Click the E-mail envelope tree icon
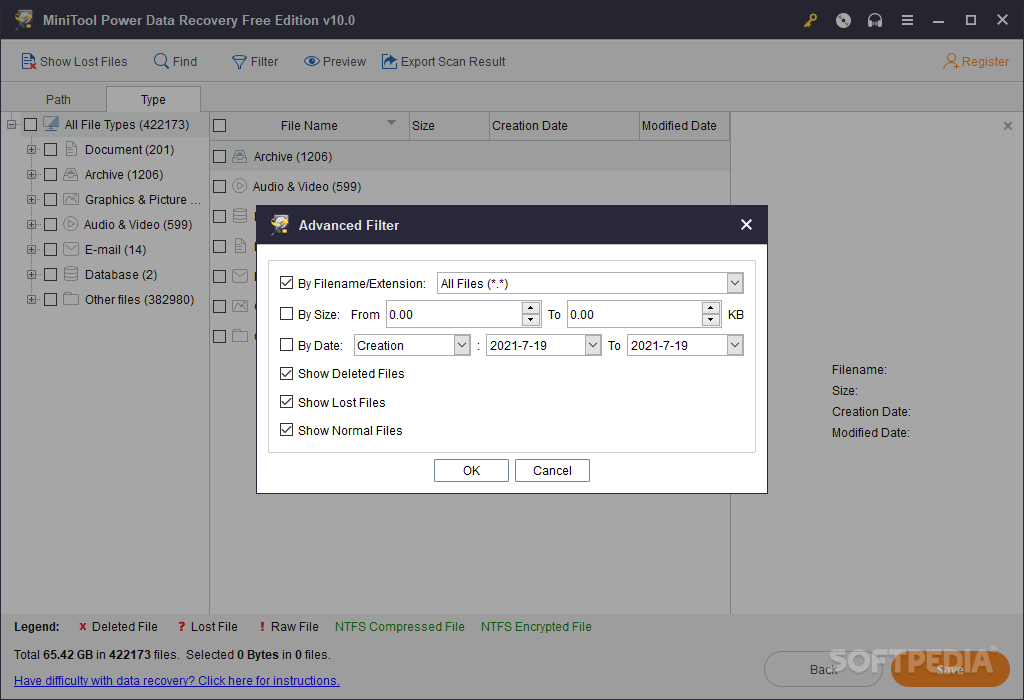Screen dimensions: 1024x700 [x=71, y=249]
